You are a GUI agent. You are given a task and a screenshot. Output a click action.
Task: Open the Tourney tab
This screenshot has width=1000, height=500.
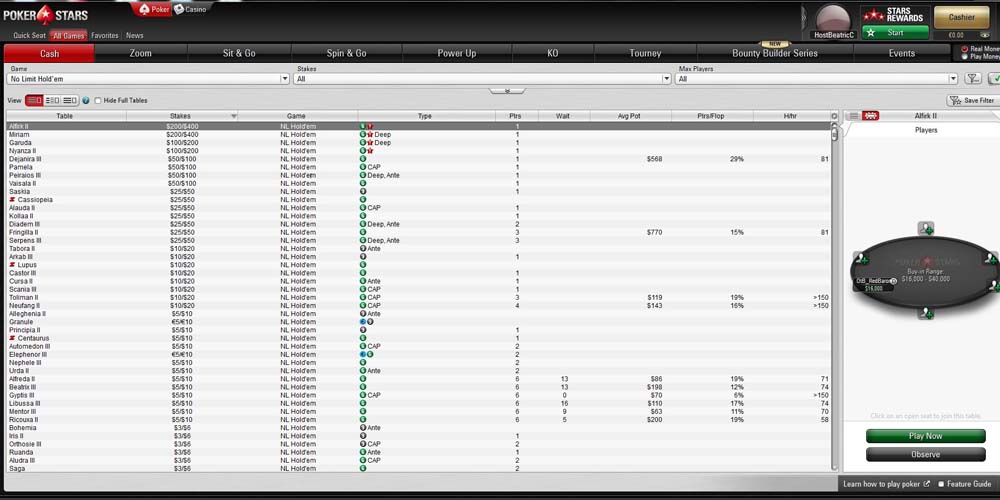(x=645, y=53)
